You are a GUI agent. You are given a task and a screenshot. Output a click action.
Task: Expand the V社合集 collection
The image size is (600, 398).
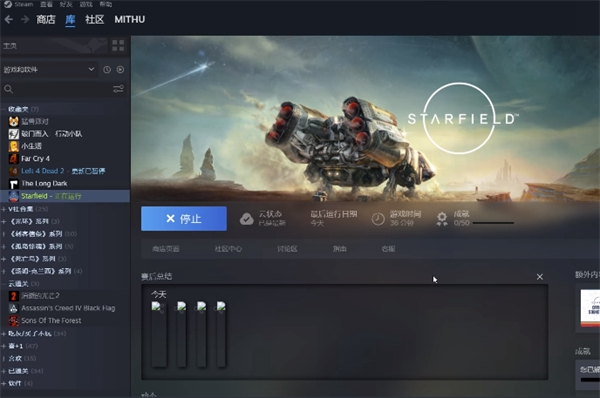3,209
